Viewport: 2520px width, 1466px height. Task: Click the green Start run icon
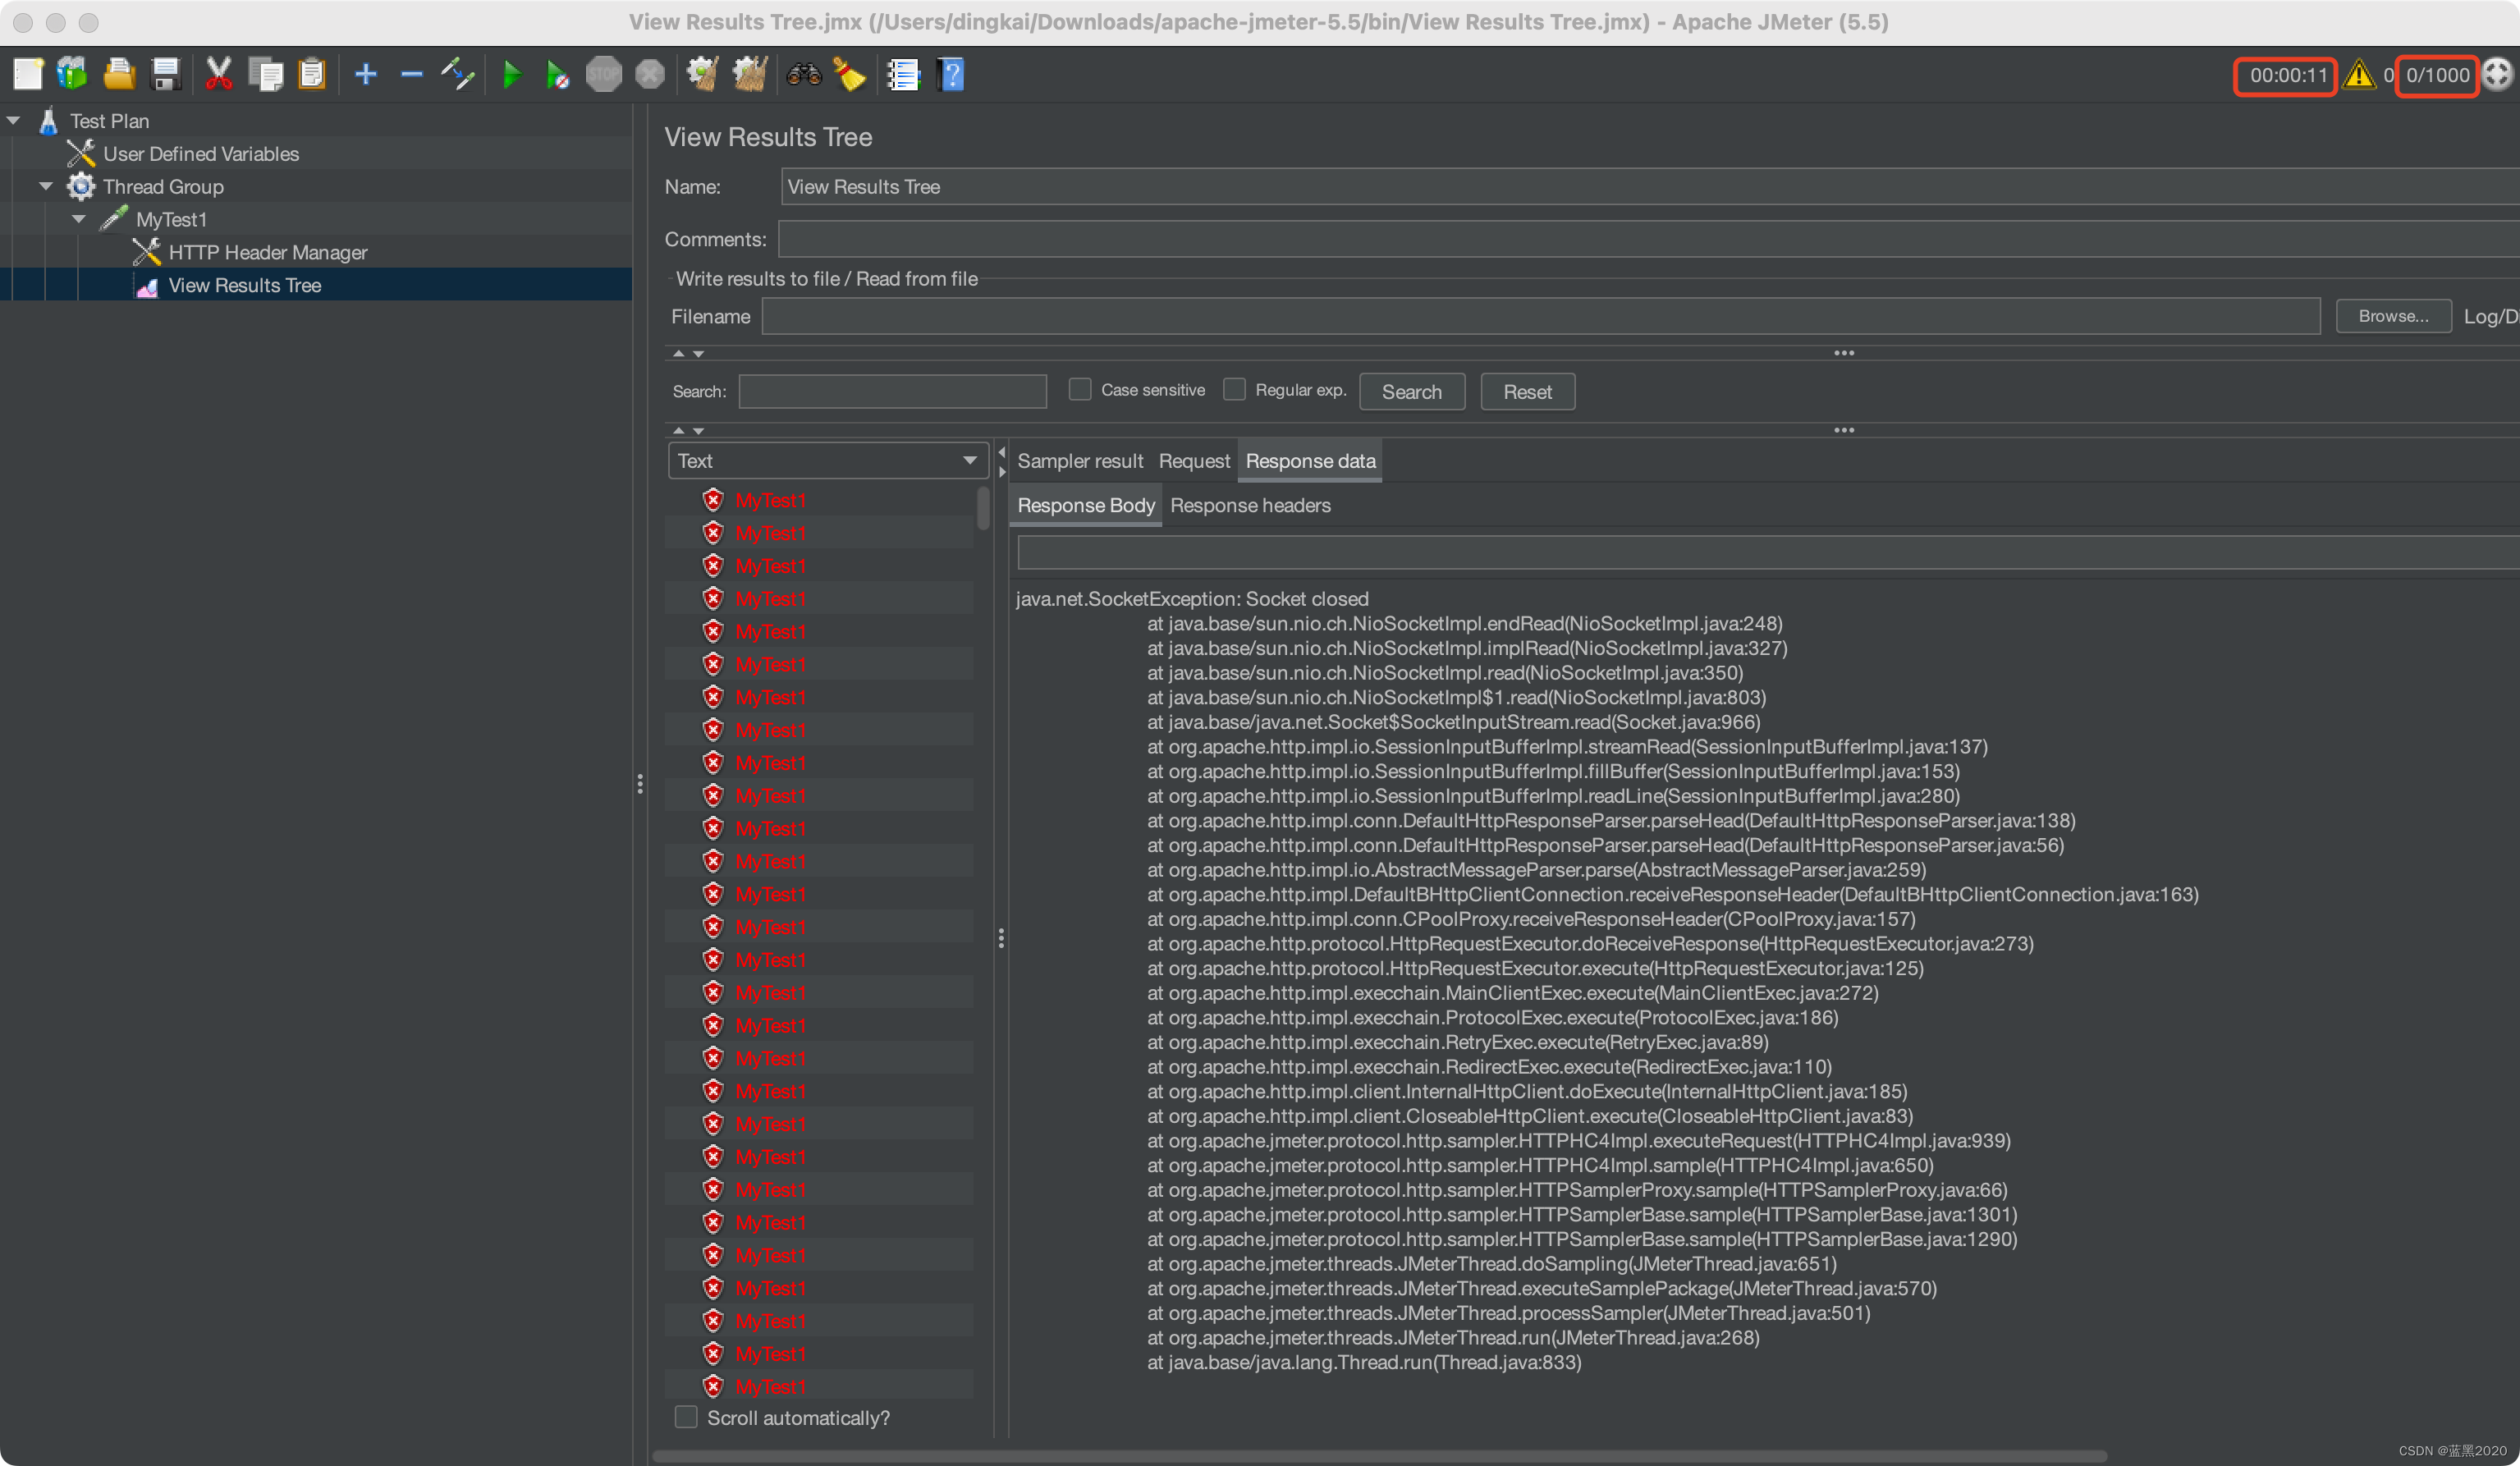(511, 75)
